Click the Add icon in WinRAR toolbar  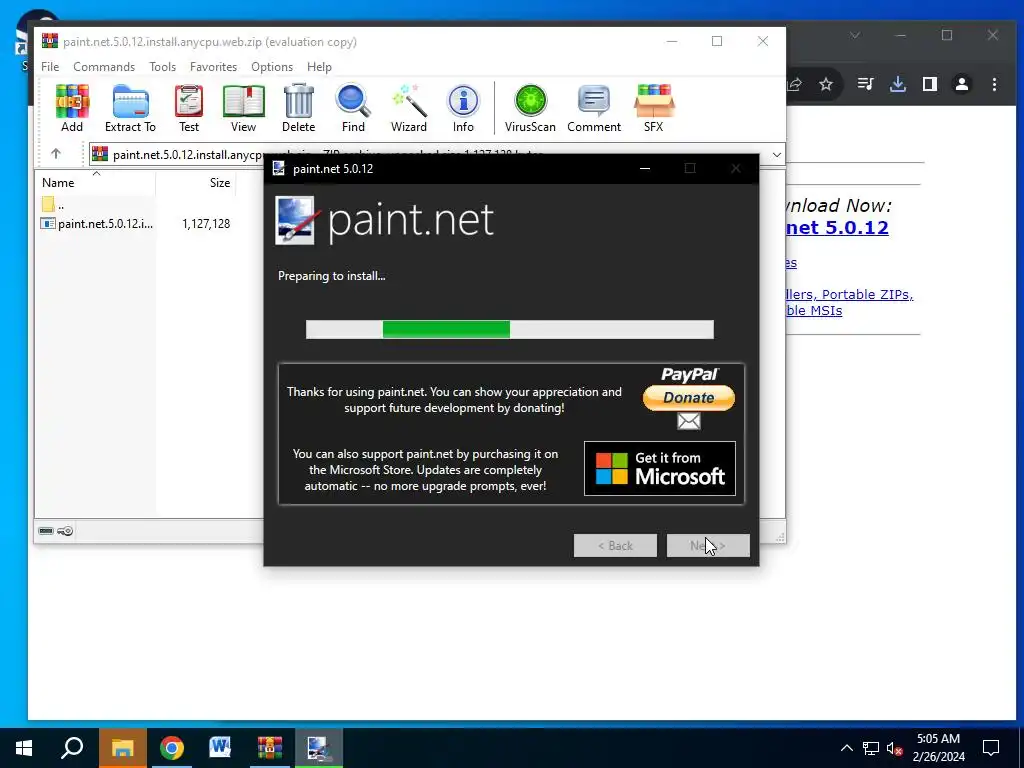pyautogui.click(x=72, y=108)
